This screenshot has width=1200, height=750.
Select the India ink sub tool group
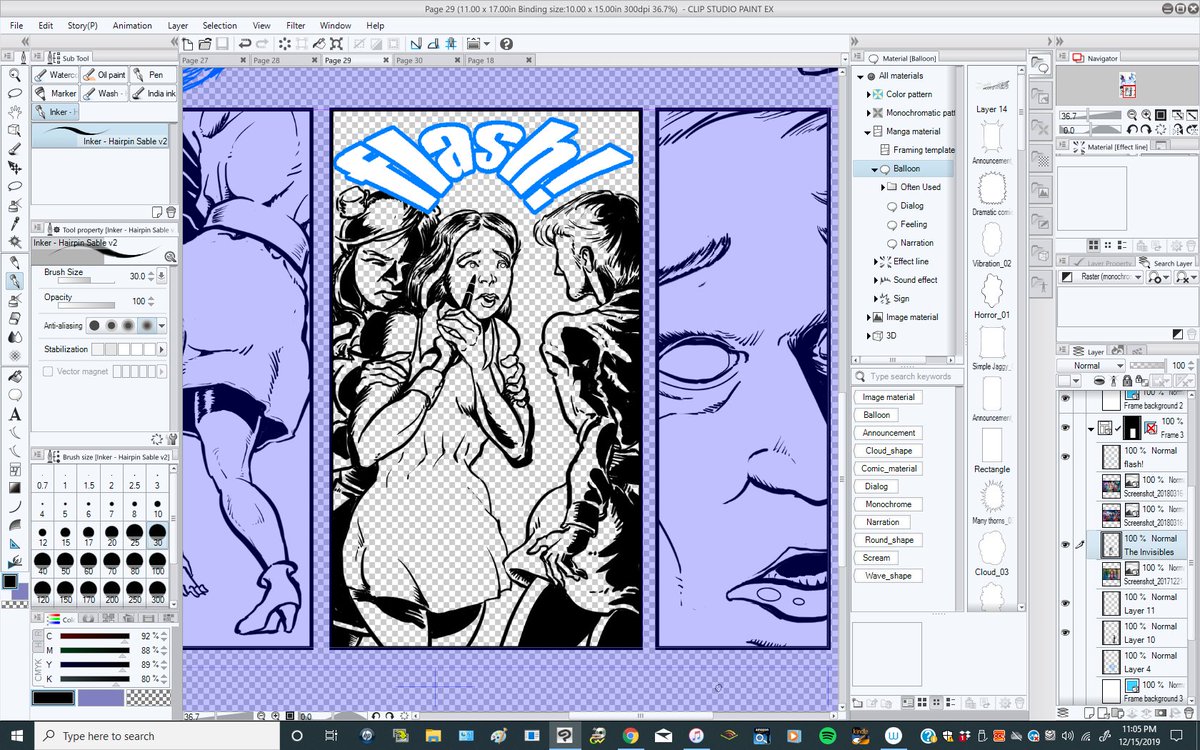(154, 94)
